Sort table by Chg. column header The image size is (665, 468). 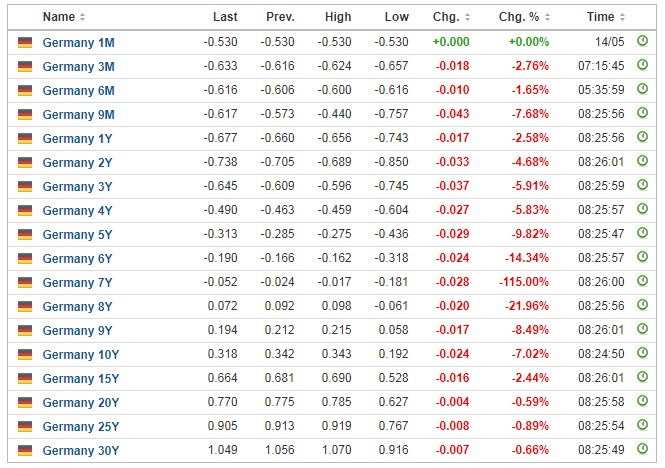pyautogui.click(x=451, y=17)
